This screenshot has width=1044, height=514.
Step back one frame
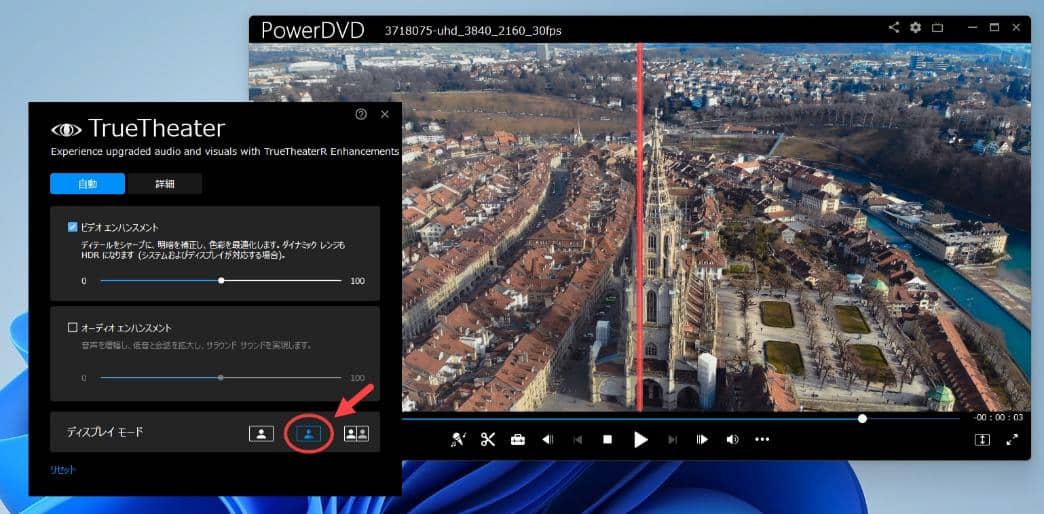click(x=548, y=439)
